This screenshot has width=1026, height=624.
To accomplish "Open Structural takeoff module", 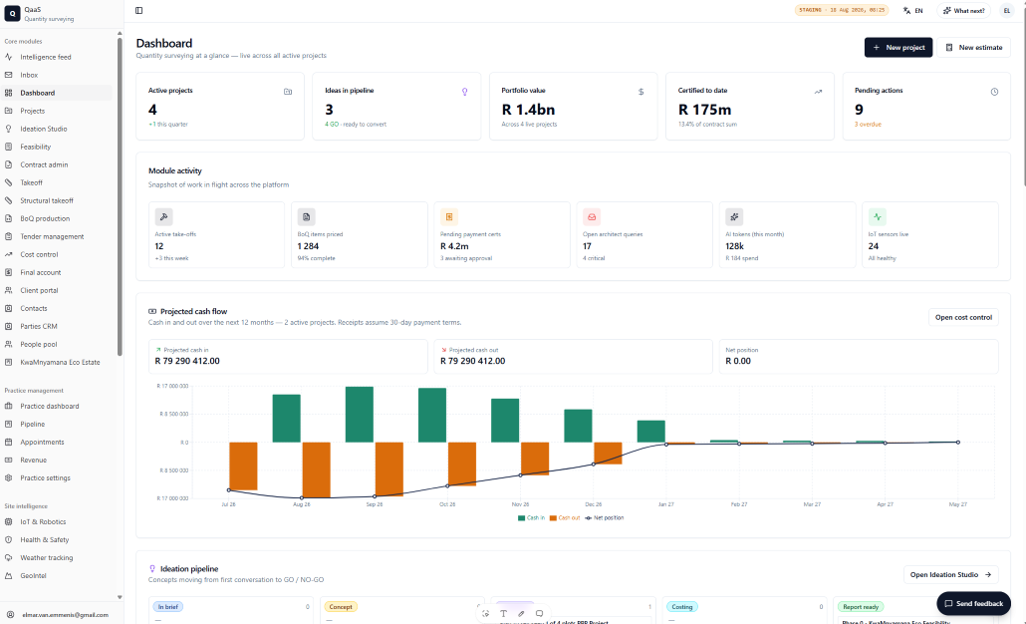I will coord(58,201).
